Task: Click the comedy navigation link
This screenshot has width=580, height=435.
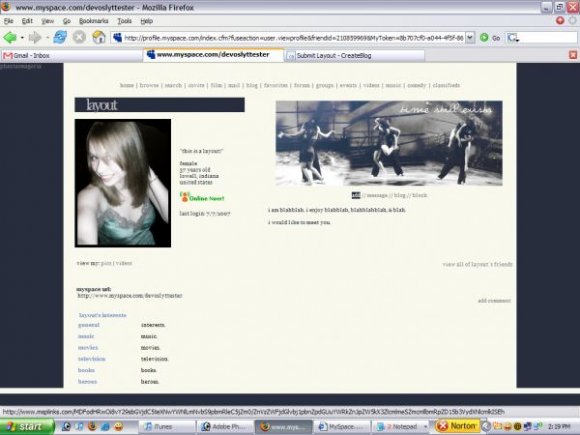Action: coord(417,85)
